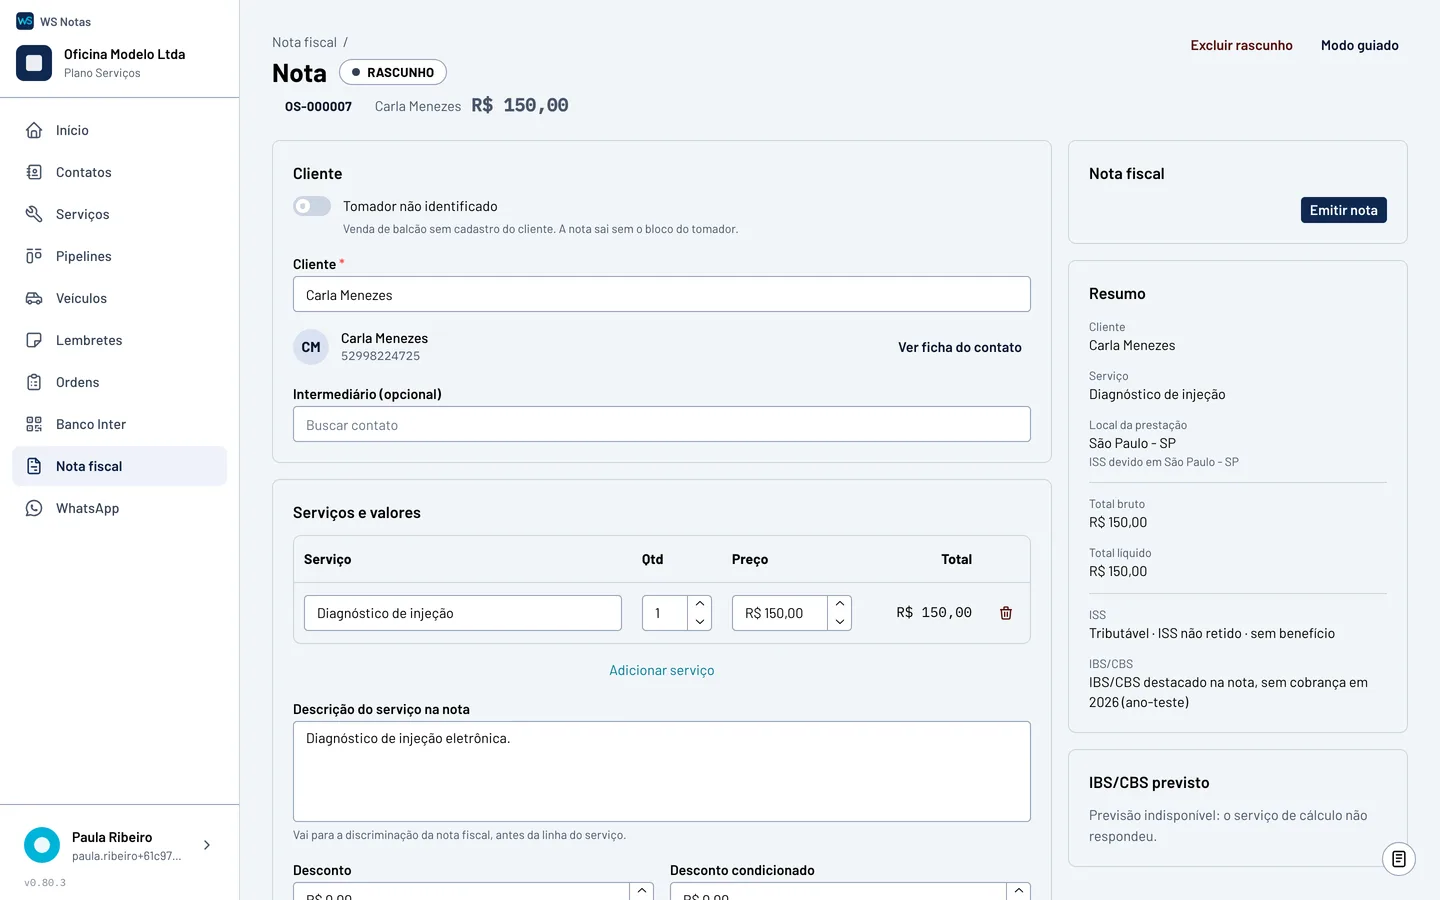Image resolution: width=1440 pixels, height=900 pixels.
Task: Click the Descrição do serviço na nota textarea
Action: pos(662,771)
